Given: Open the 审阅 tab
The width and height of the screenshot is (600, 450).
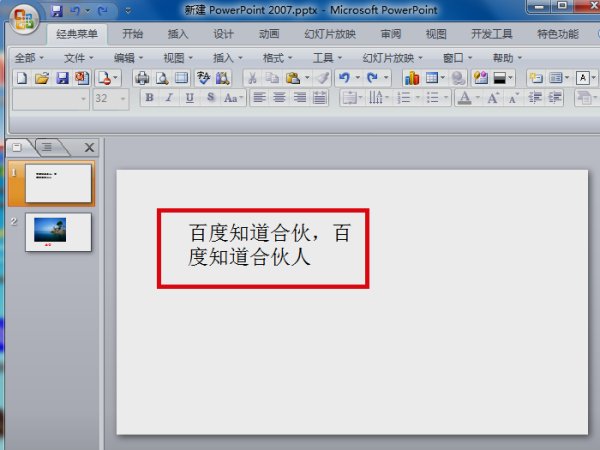Looking at the screenshot, I should click(x=391, y=34).
